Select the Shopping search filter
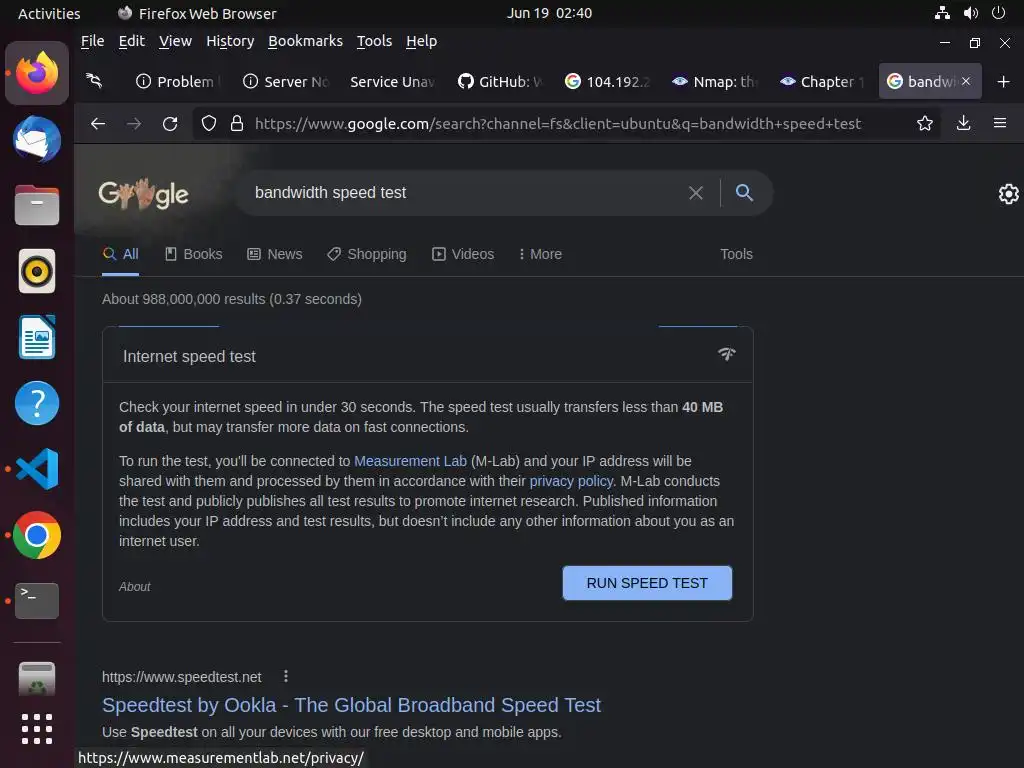Screen dimensions: 1024x768 [366, 254]
